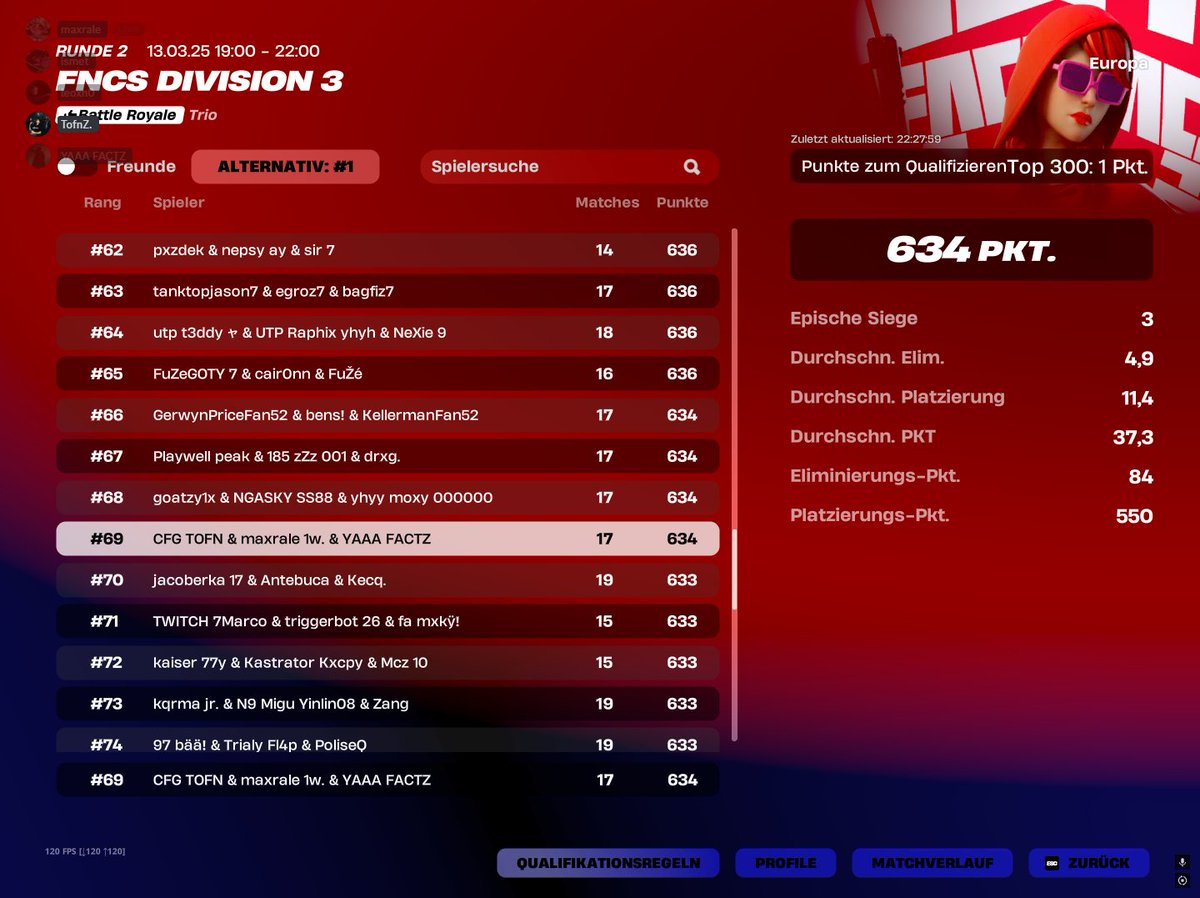This screenshot has height=898, width=1200.
Task: Select row #74 97 bää! & Trialy
Action: 388,741
